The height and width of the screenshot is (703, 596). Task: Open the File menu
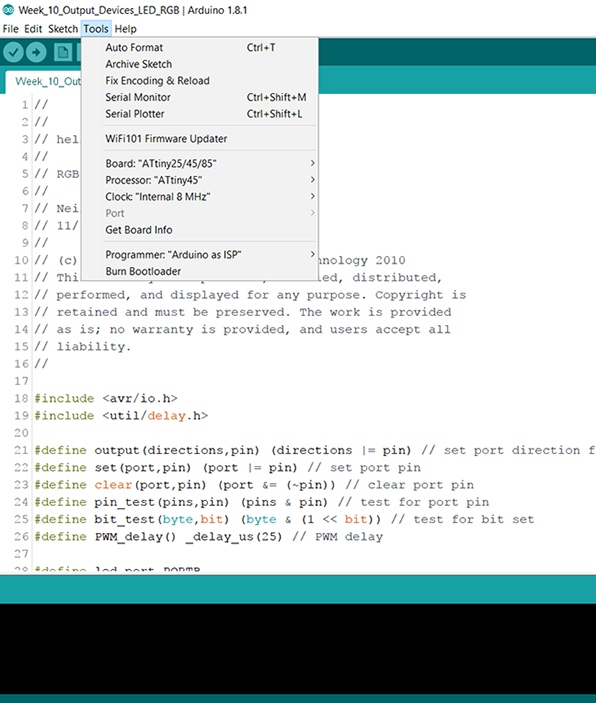tap(10, 29)
